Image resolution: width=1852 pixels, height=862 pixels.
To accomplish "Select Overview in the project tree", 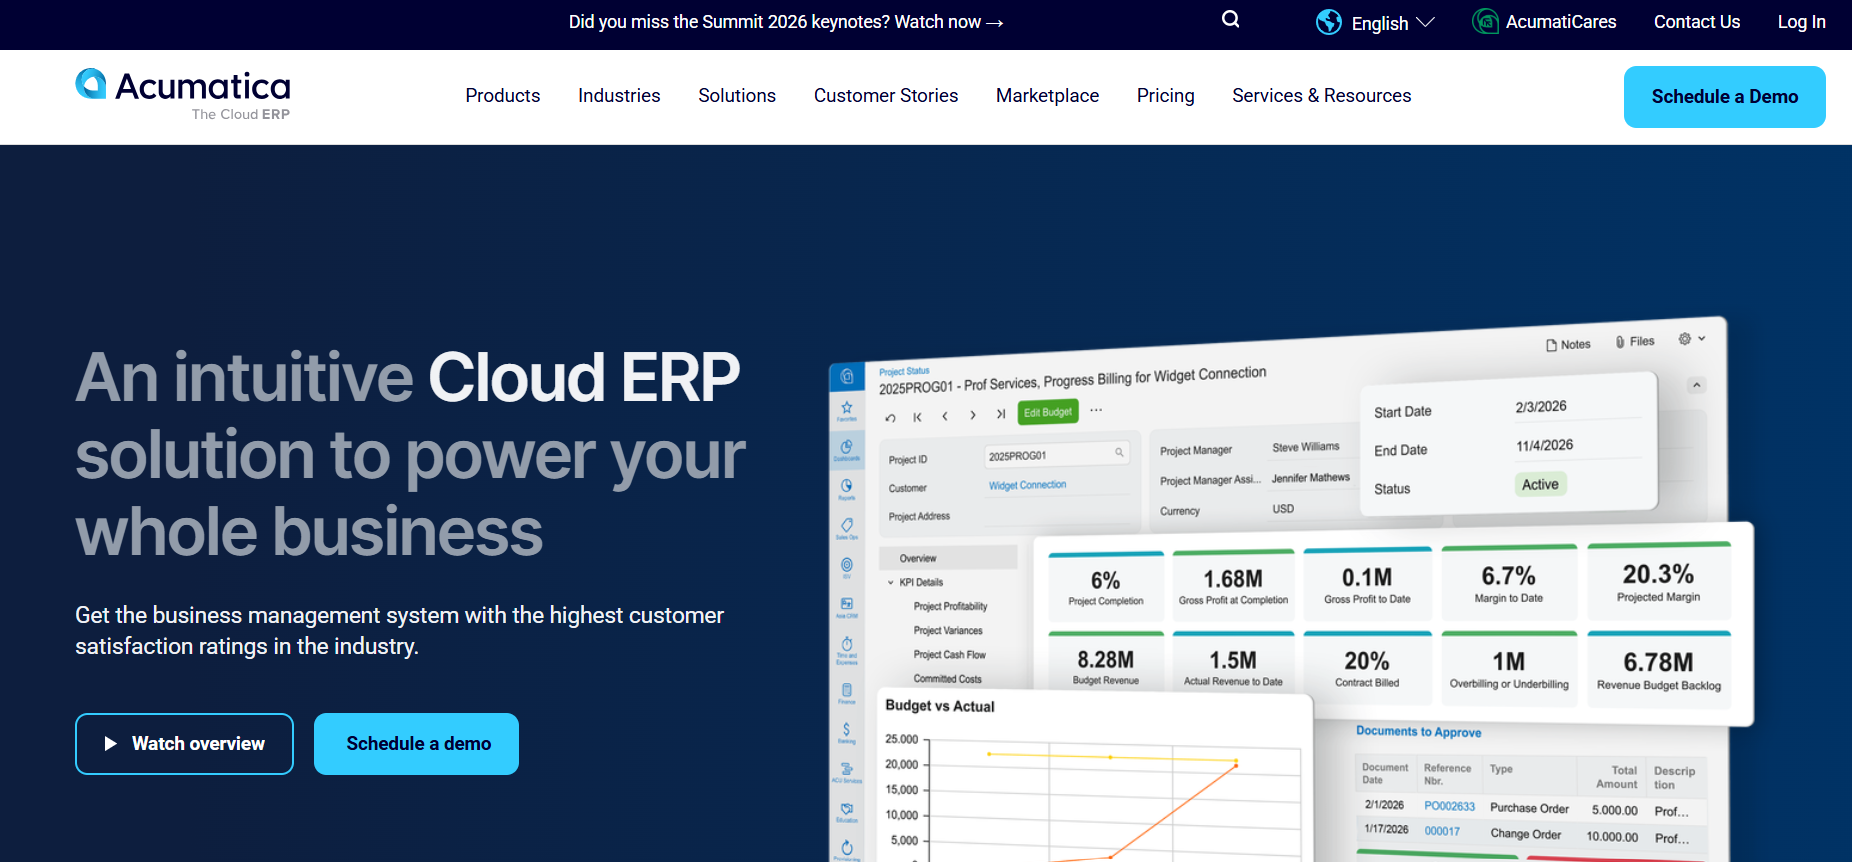I will click(948, 558).
